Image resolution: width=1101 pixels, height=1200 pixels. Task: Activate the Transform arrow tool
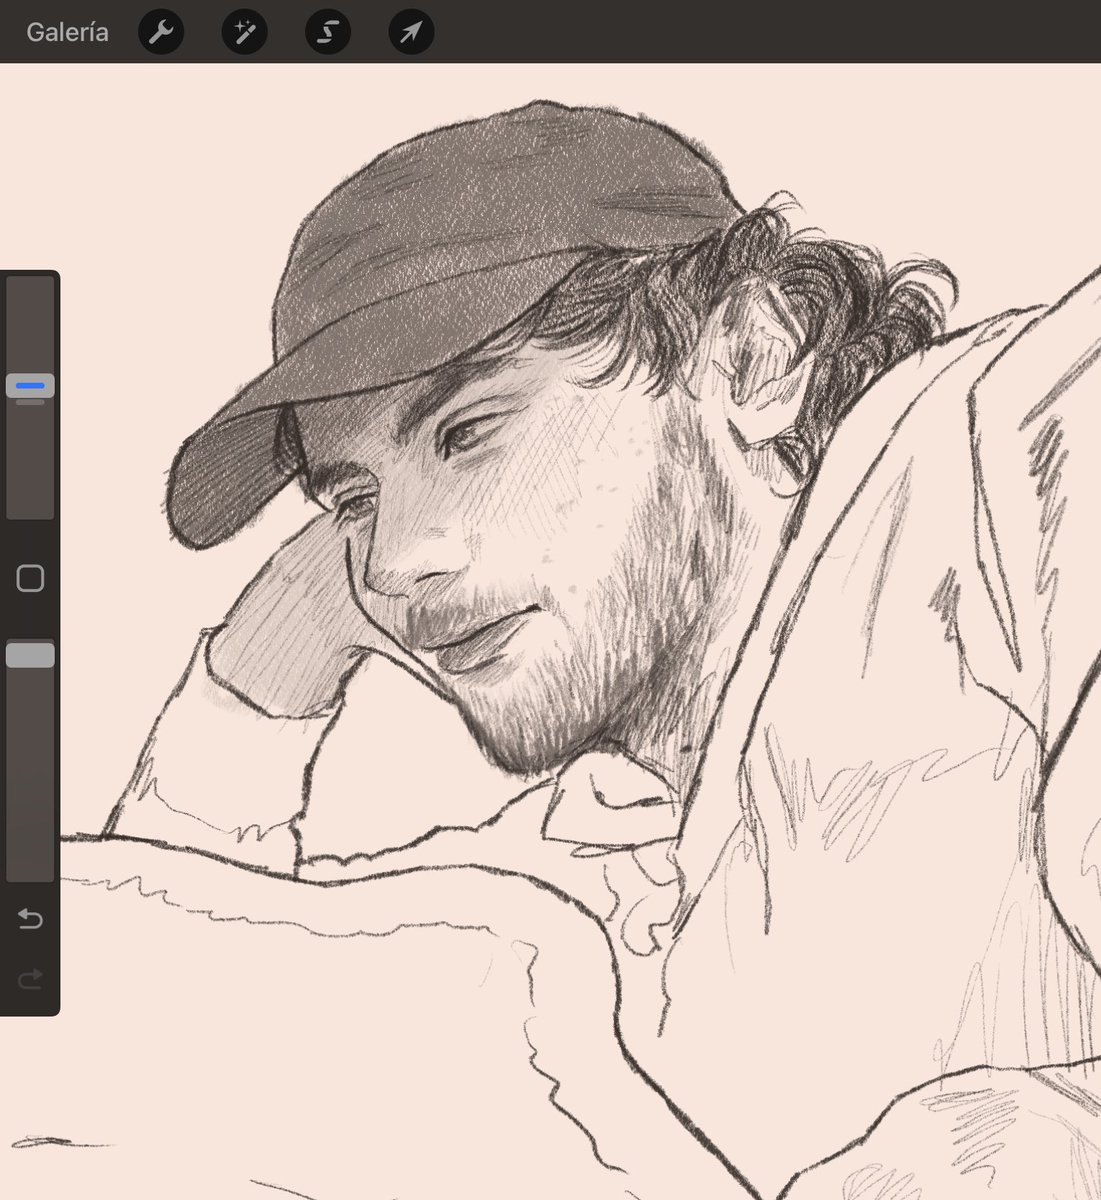411,32
